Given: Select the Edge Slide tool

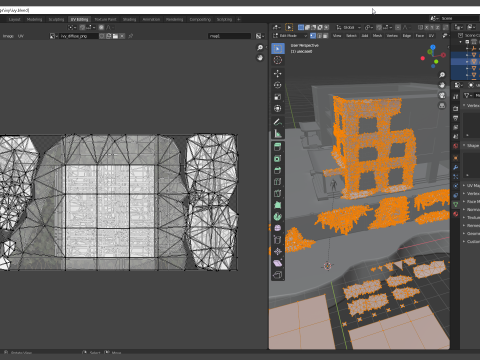Looking at the screenshot, I should point(278,240).
